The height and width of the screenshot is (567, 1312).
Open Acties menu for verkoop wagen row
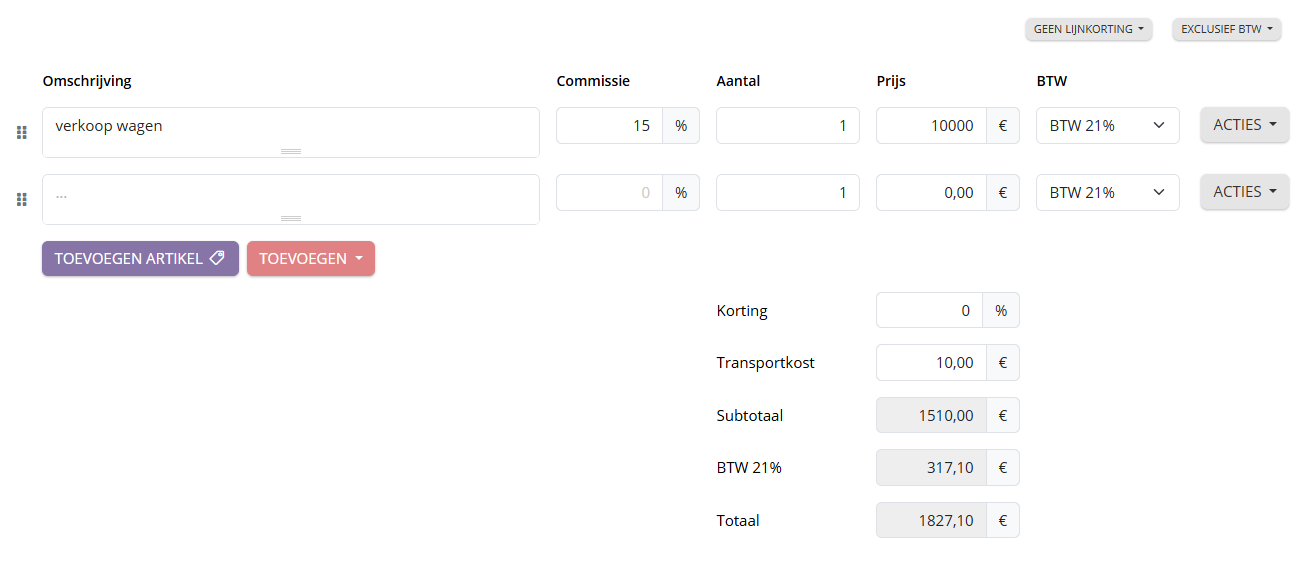1244,125
